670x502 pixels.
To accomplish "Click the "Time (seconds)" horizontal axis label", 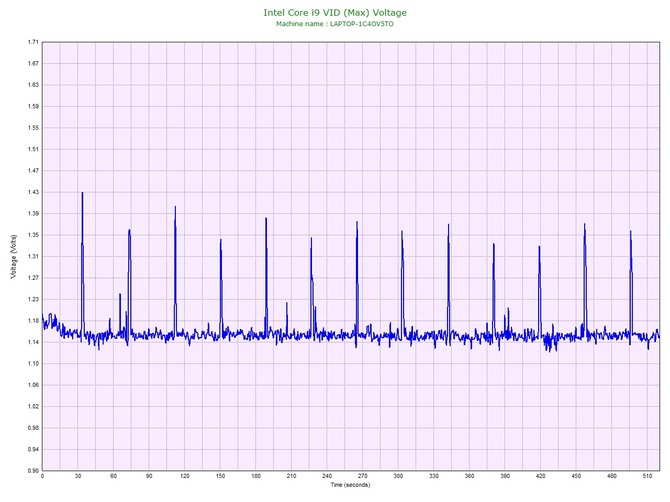I will (350, 485).
